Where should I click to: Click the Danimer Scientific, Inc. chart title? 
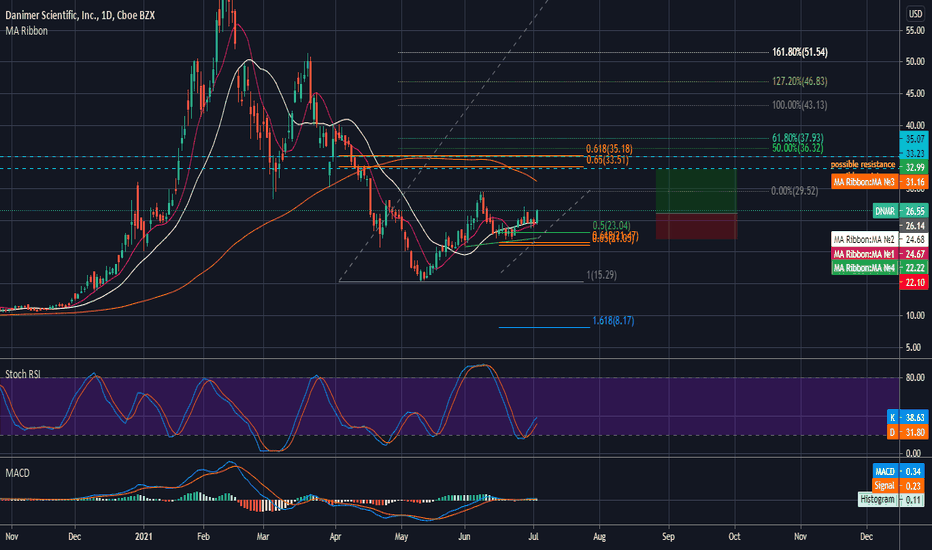[80, 15]
